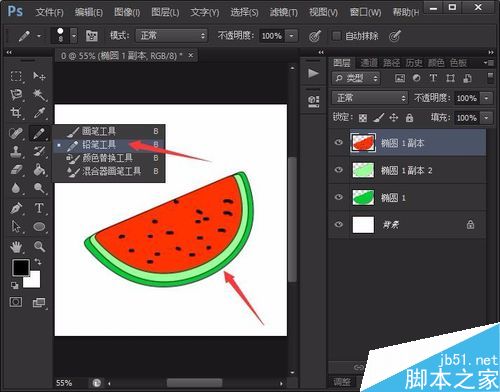
Task: Select the Clone Stamp tool
Action: [16, 152]
